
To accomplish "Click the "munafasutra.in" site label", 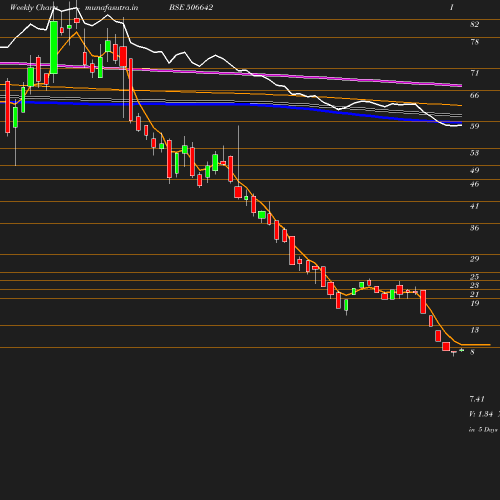I will tap(111, 7).
